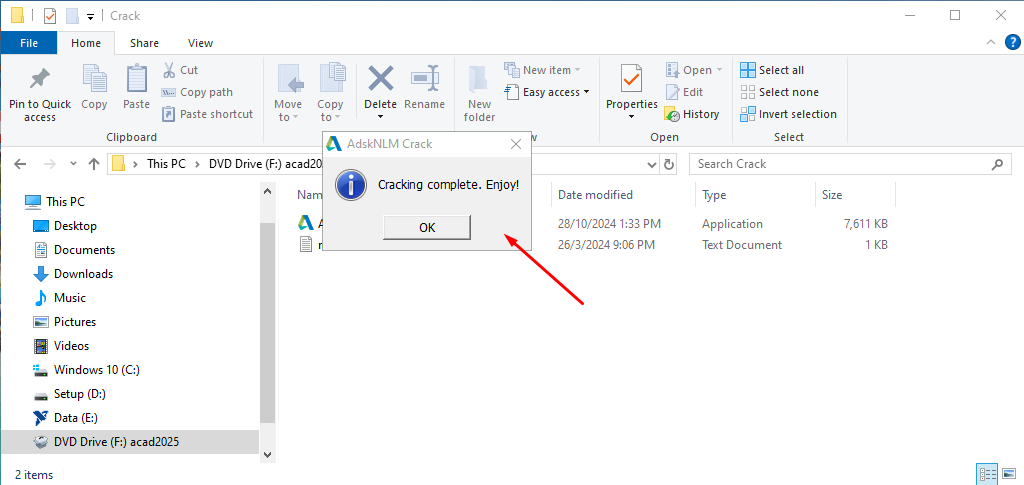Click the forward navigation arrow
The height and width of the screenshot is (485, 1024).
pyautogui.click(x=49, y=164)
